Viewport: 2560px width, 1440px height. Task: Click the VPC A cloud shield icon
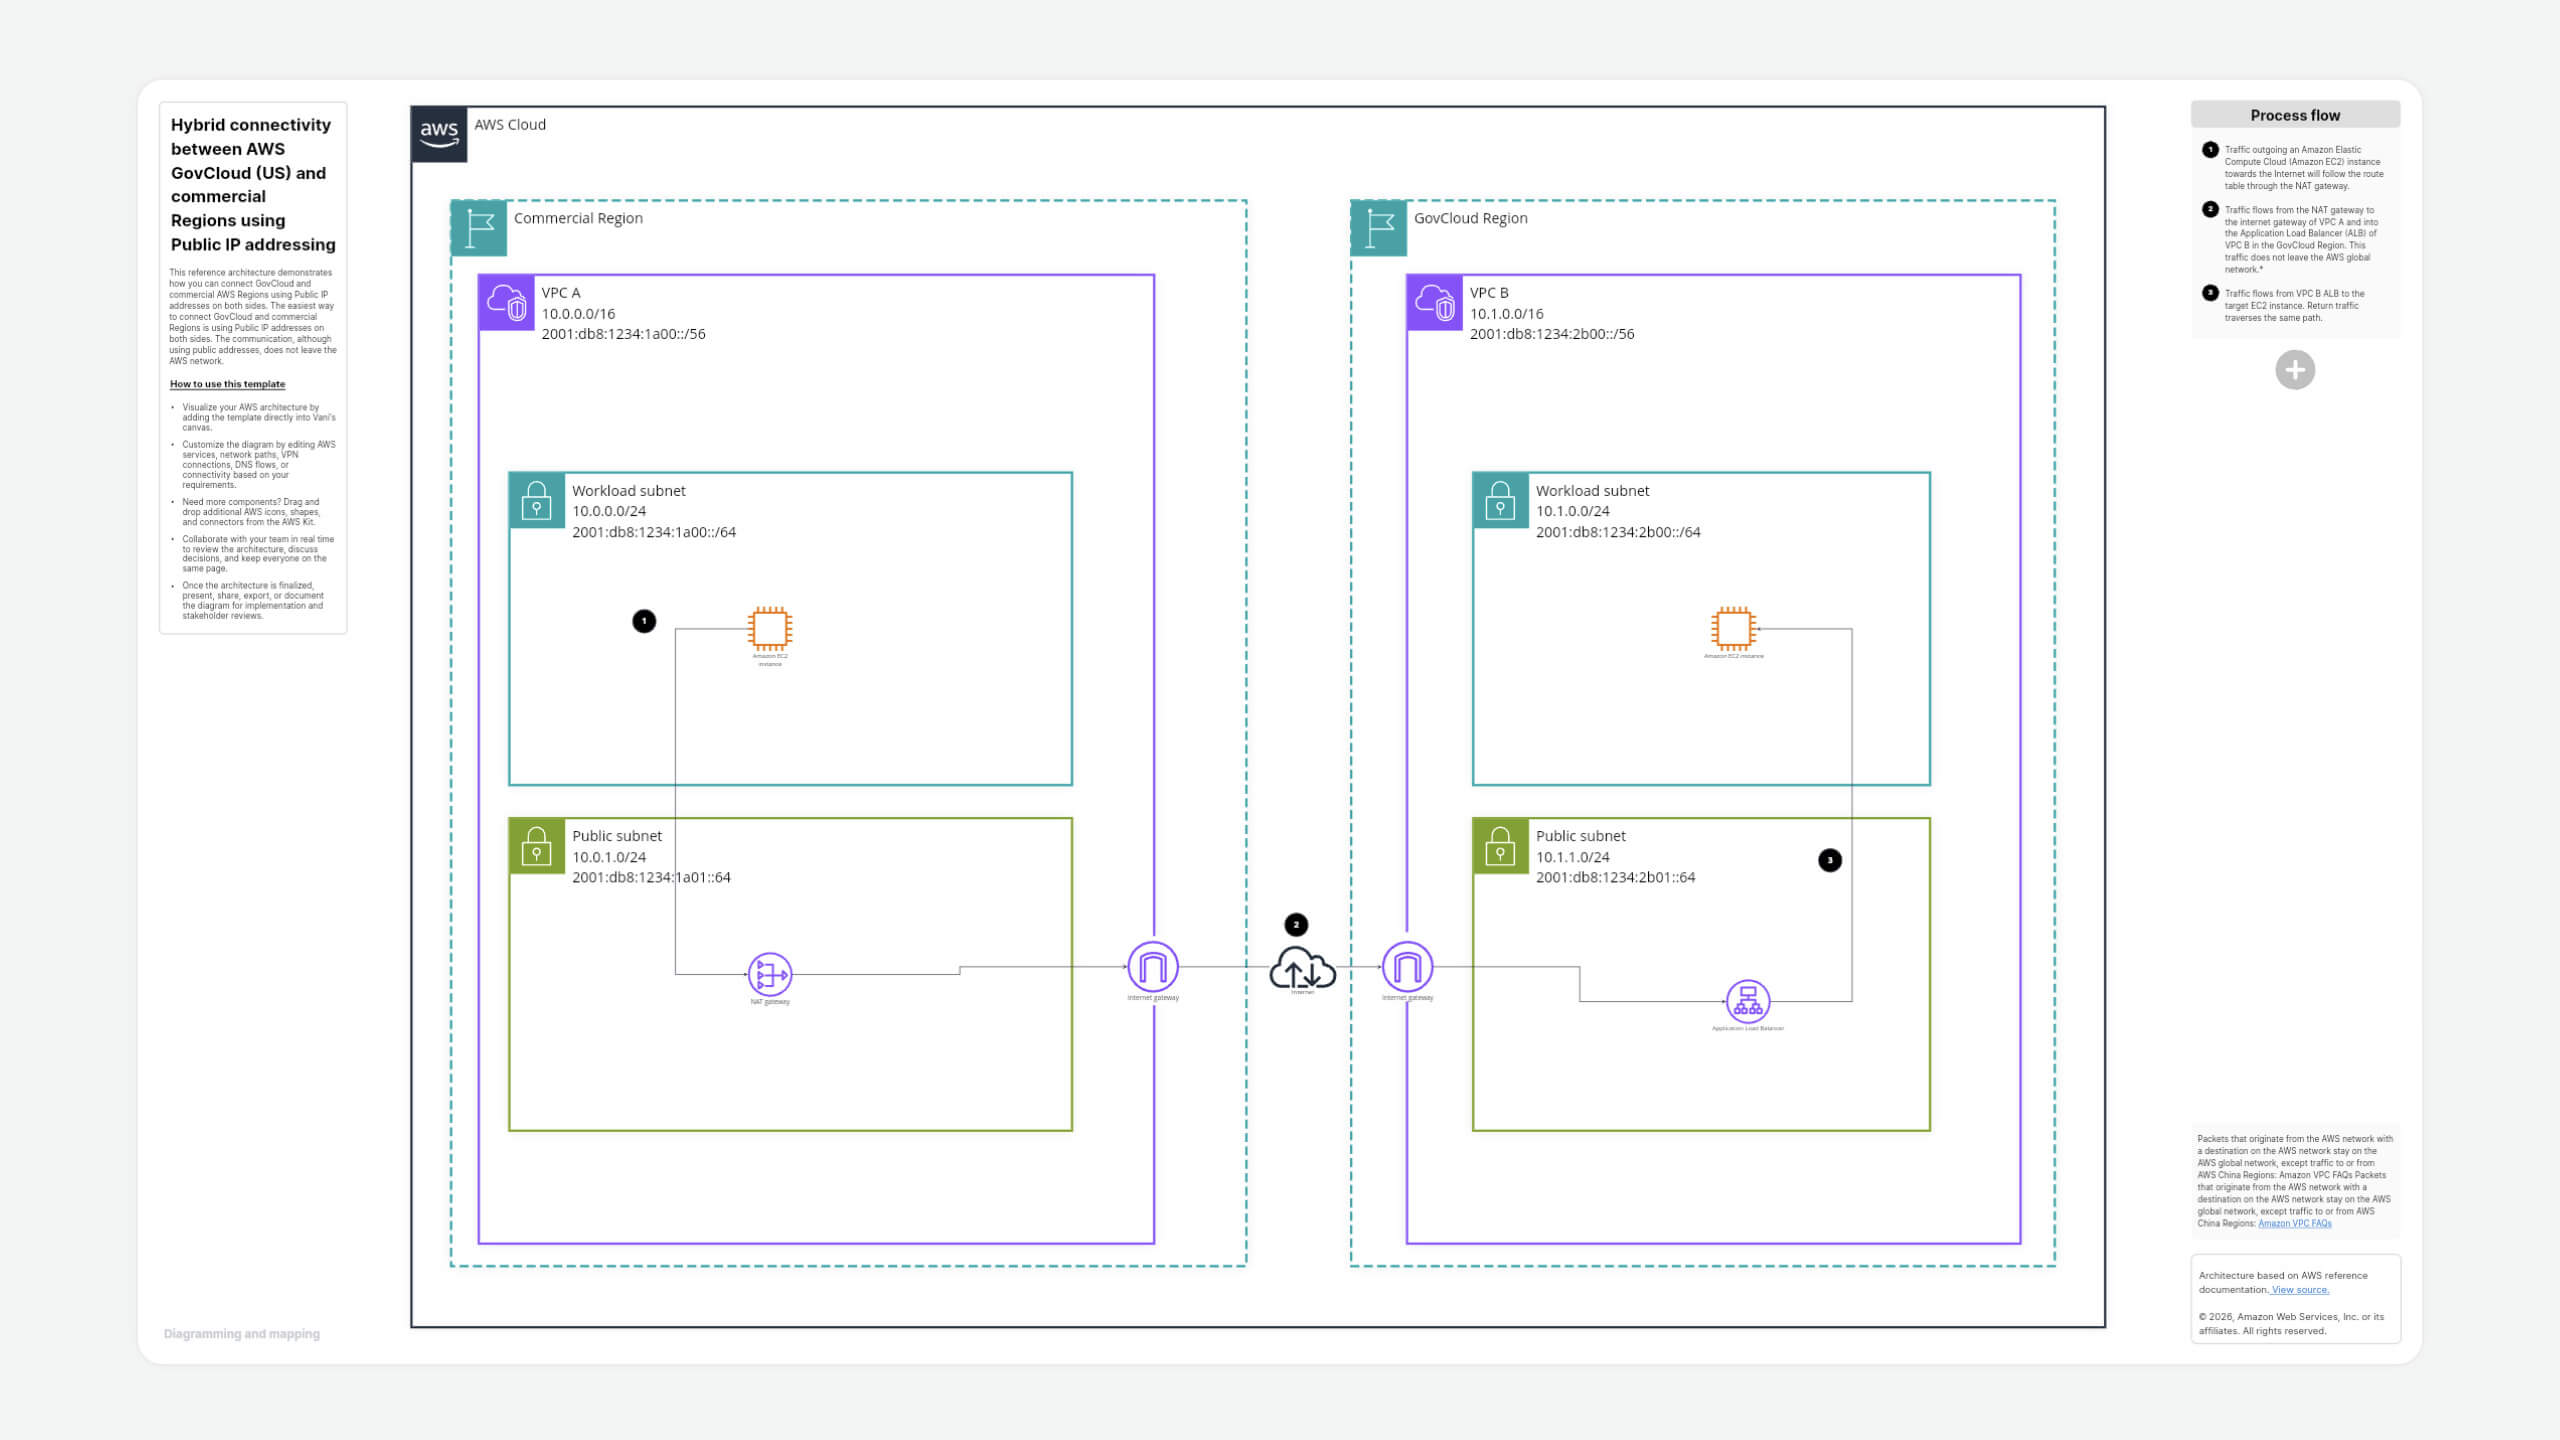click(x=507, y=302)
